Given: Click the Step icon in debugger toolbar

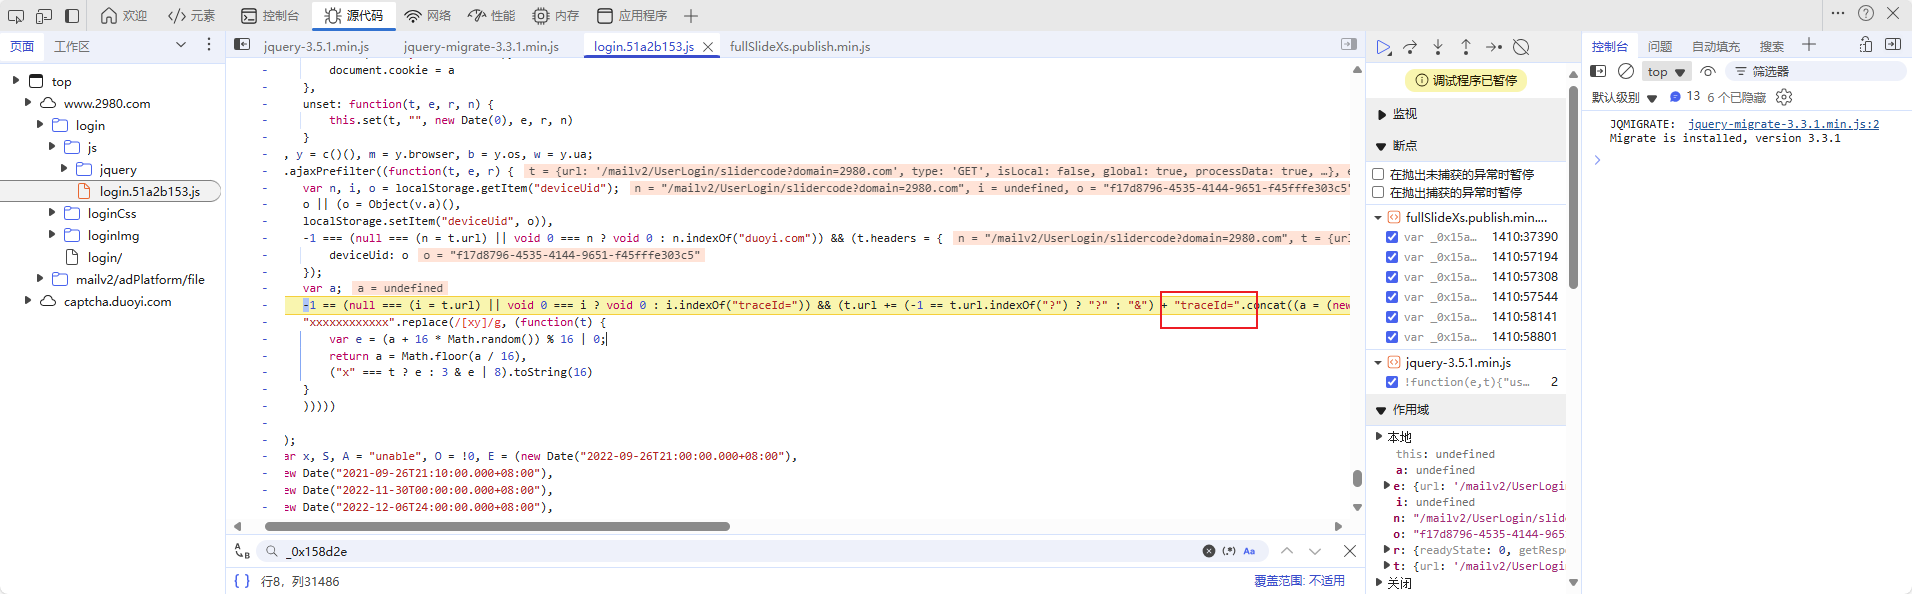Looking at the screenshot, I should click(x=1494, y=47).
